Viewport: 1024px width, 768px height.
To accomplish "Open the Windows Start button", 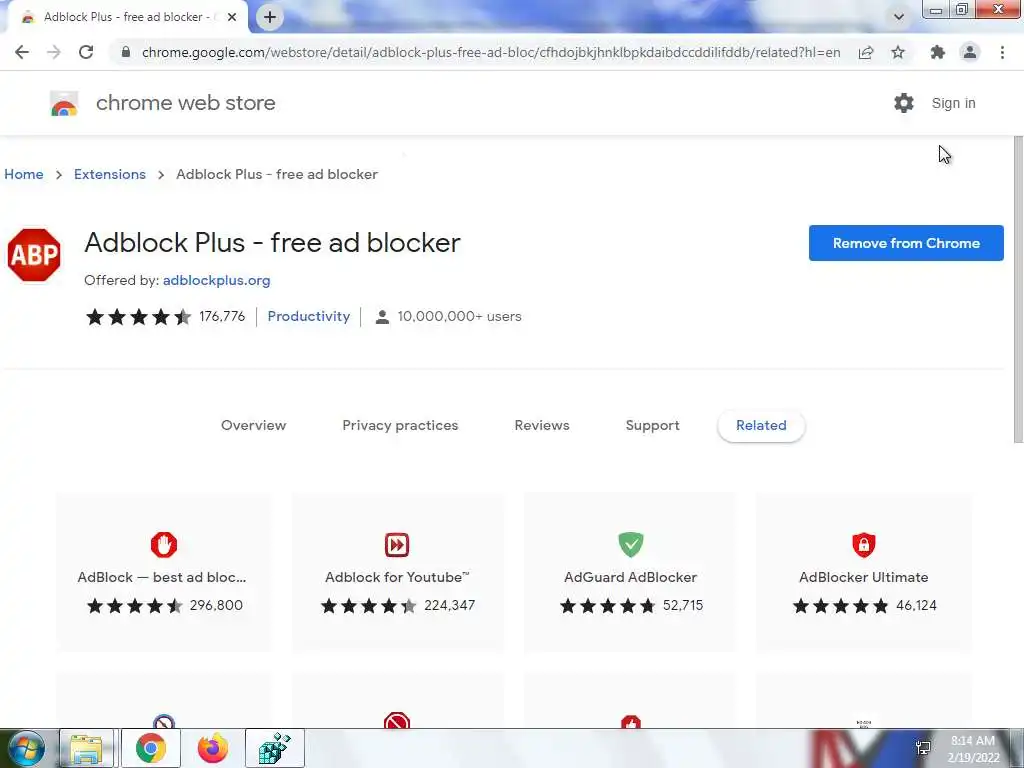I will tap(26, 748).
